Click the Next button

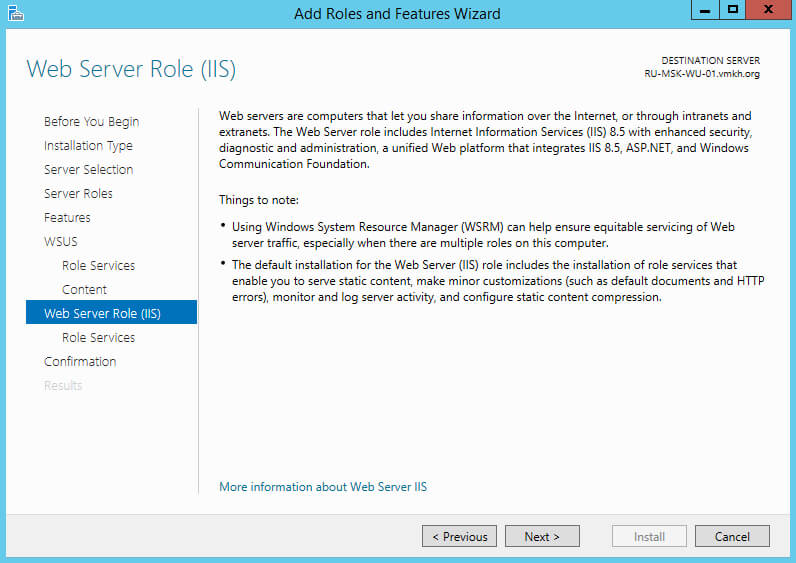(x=542, y=536)
